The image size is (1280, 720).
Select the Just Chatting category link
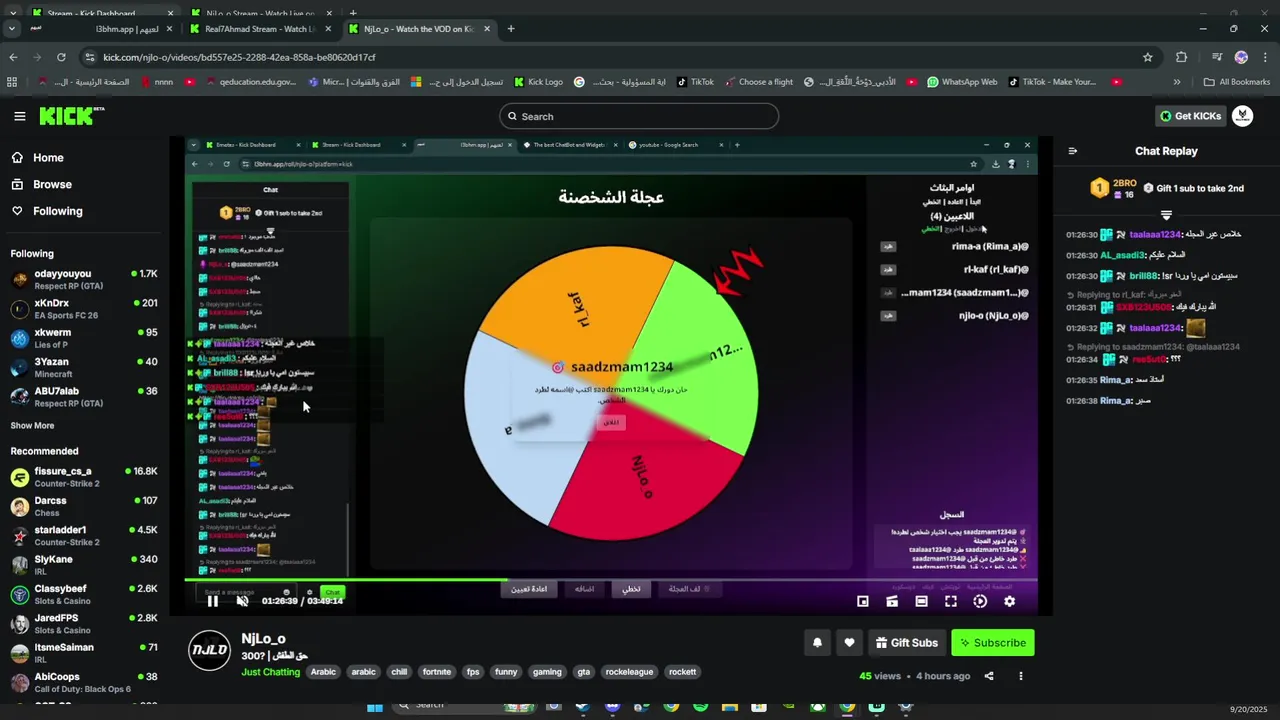tap(271, 672)
